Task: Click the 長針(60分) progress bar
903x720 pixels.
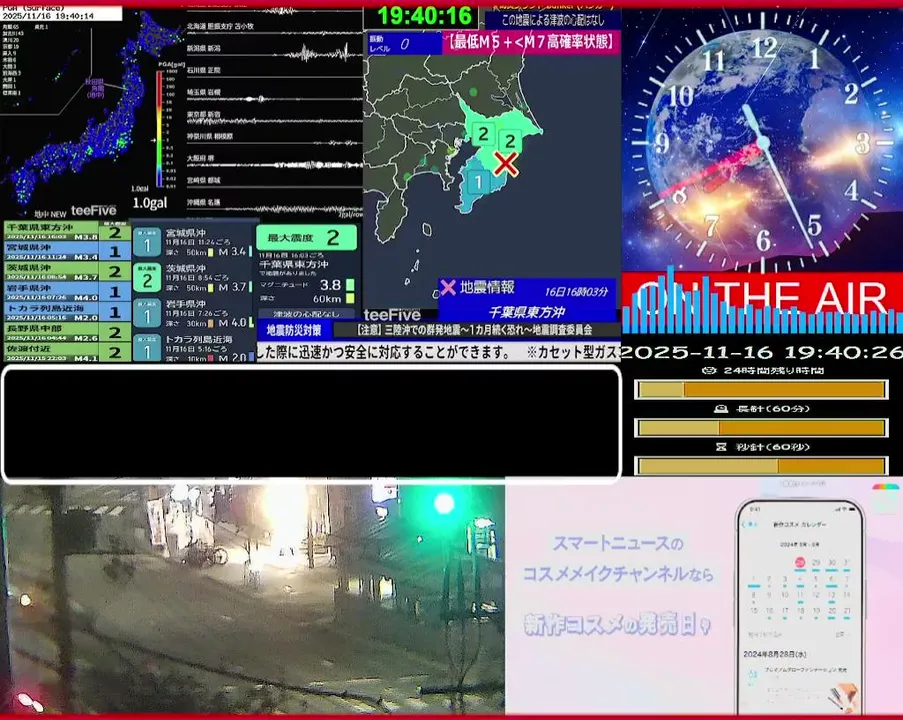Action: tap(761, 427)
